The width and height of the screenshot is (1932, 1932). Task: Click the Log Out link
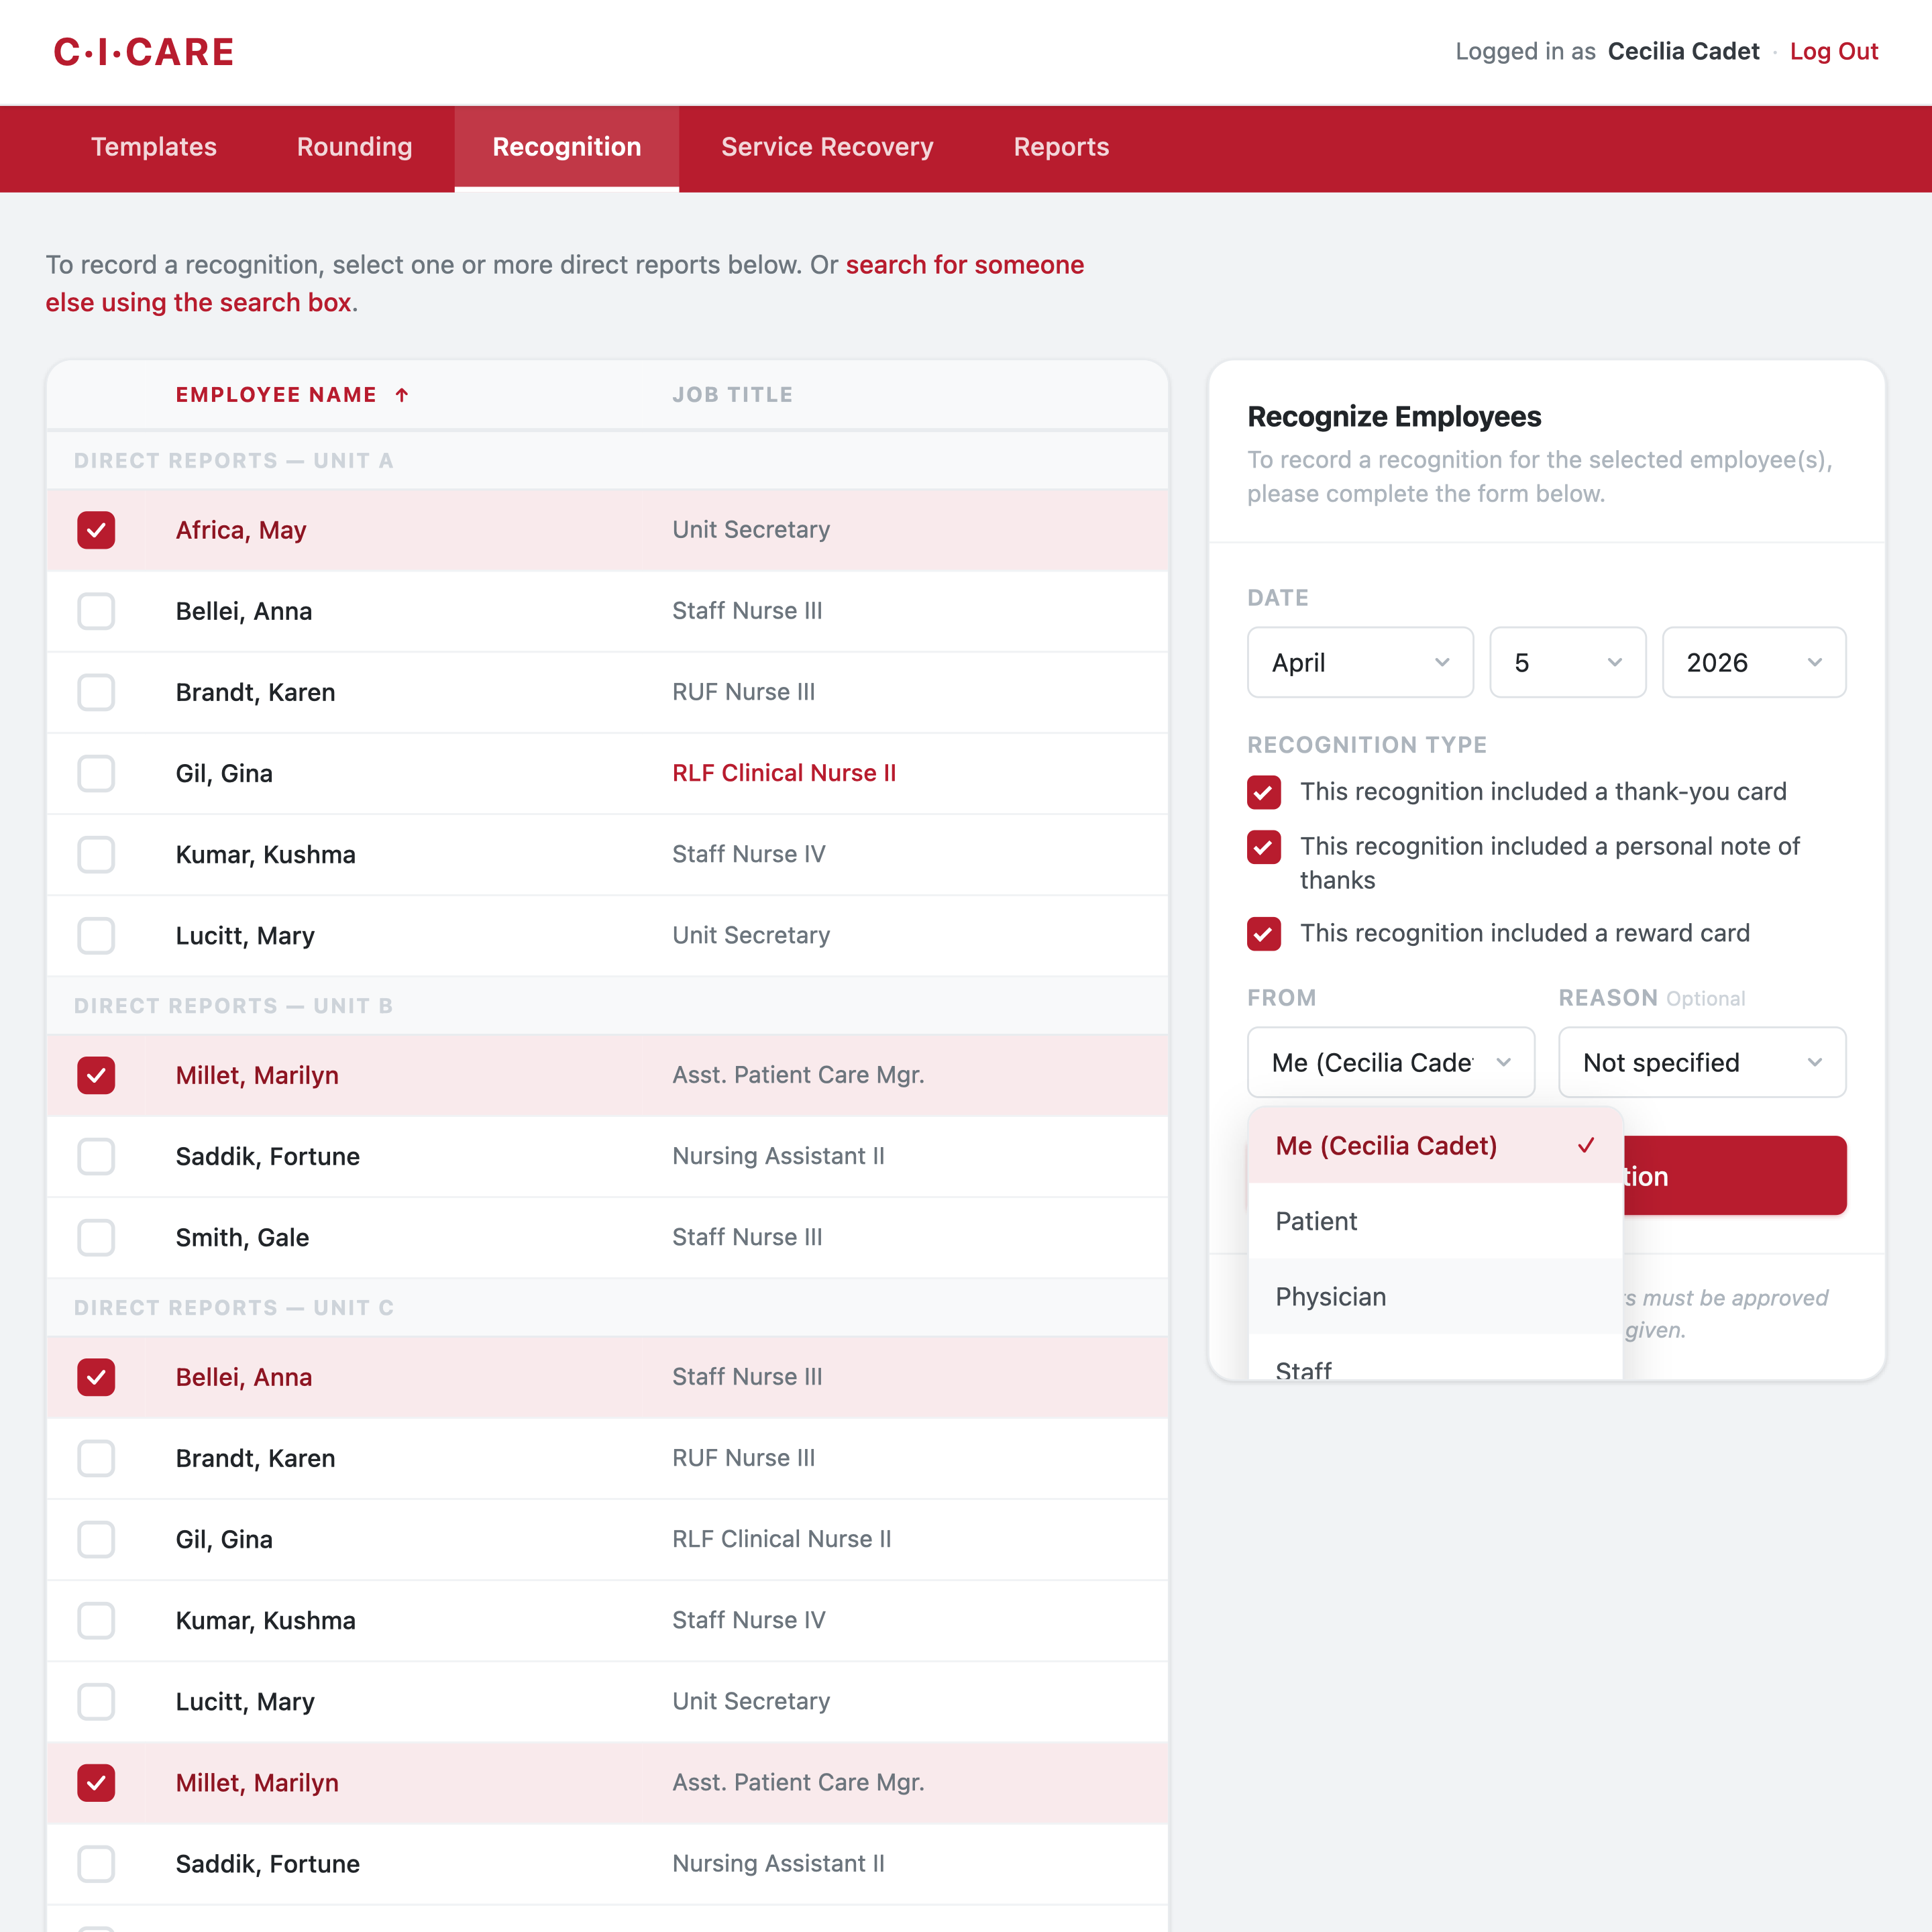click(x=1833, y=52)
